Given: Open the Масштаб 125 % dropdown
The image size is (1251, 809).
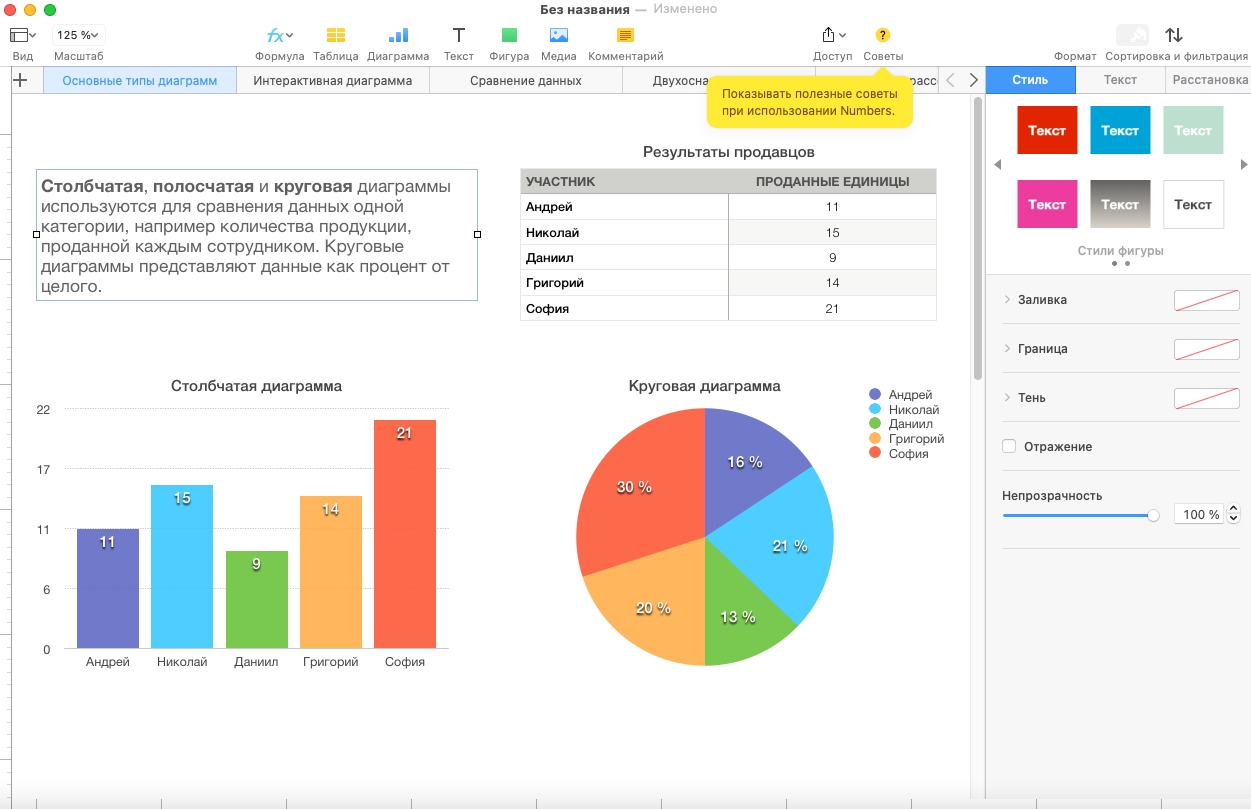Looking at the screenshot, I should (x=78, y=35).
